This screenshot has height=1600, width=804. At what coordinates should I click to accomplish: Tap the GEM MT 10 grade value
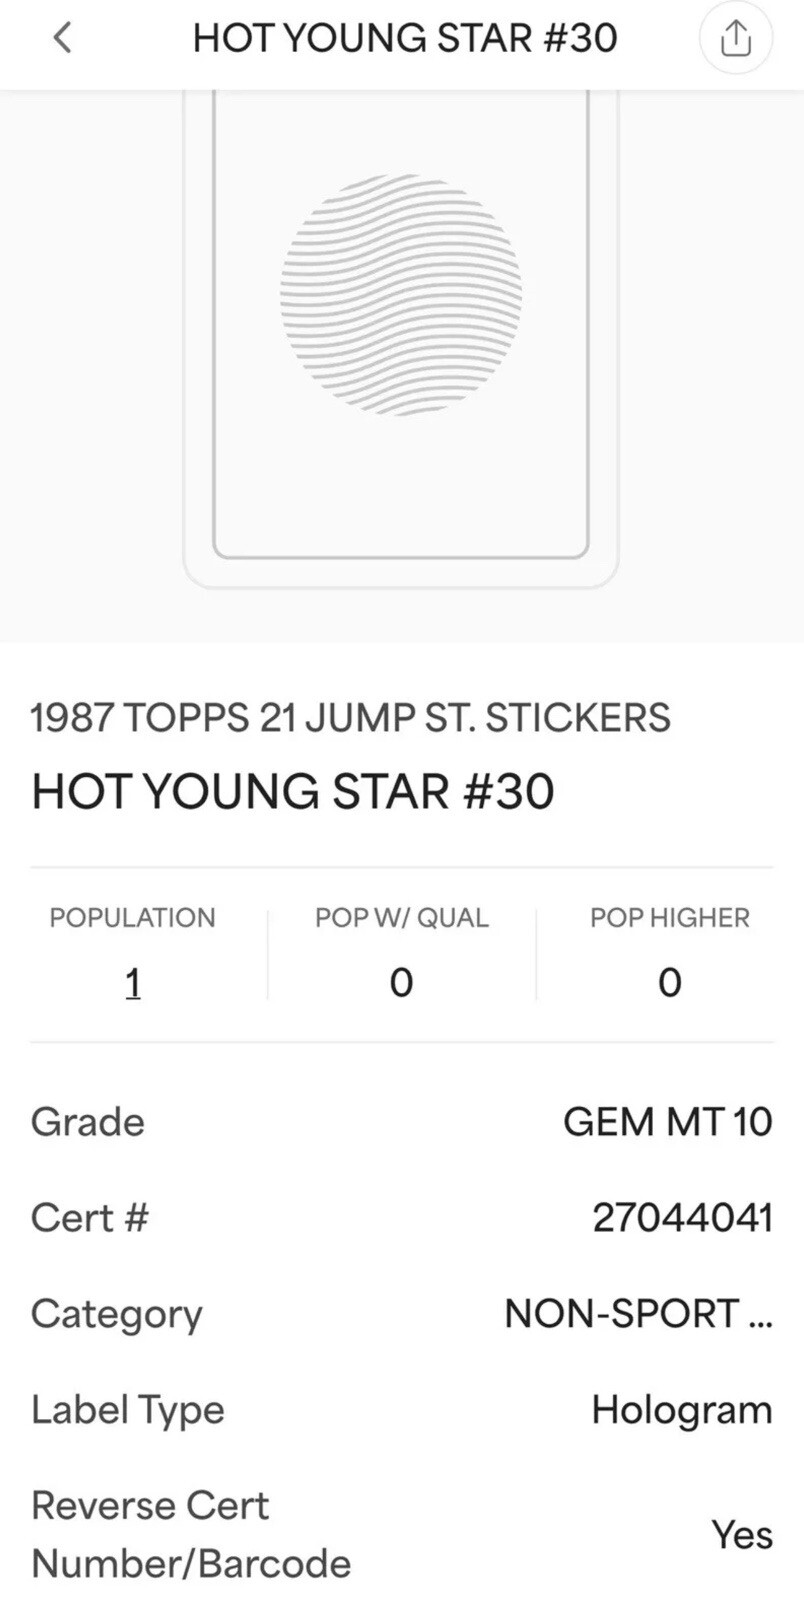coord(667,1122)
